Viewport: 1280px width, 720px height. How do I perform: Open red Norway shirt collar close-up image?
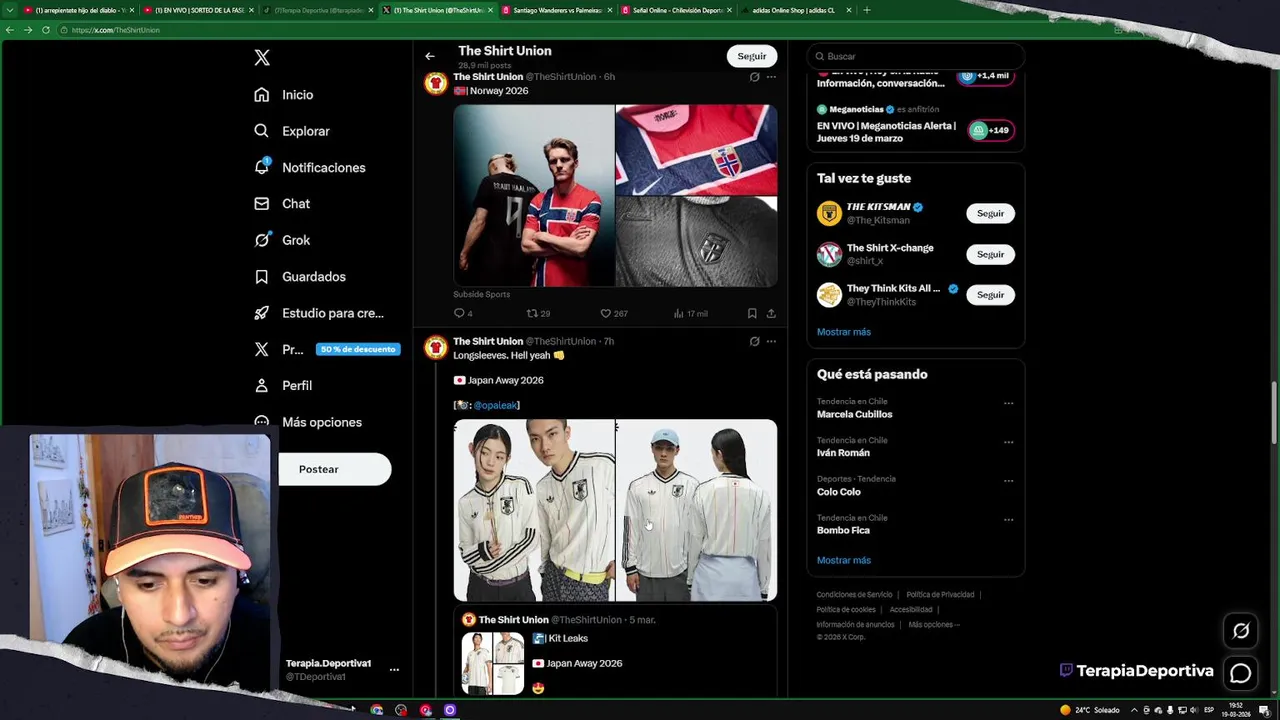click(696, 150)
